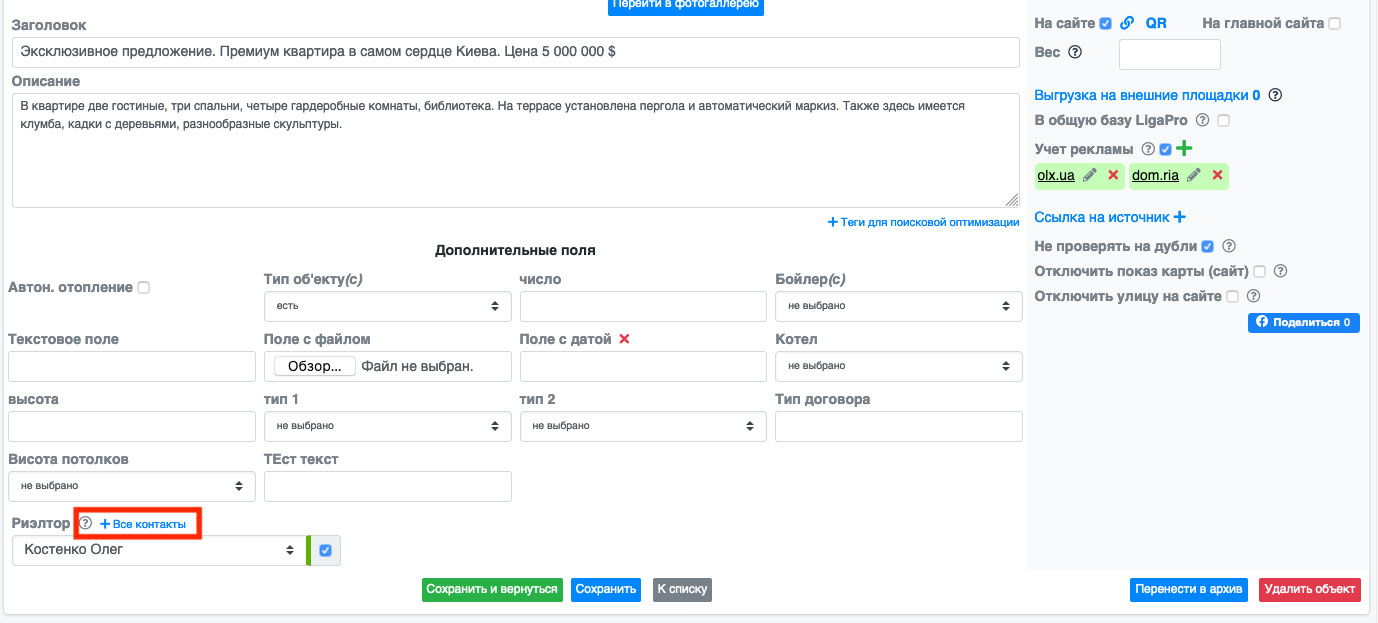This screenshot has height=623, width=1378.
Task: Enable the Автон. отопление checkbox
Action: click(143, 288)
